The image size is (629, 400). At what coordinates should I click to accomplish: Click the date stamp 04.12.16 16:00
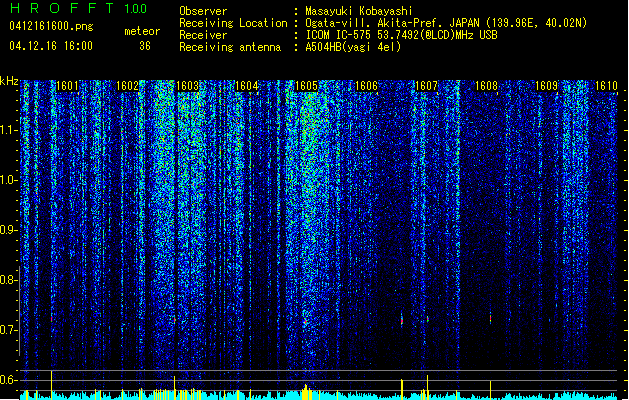(51, 46)
